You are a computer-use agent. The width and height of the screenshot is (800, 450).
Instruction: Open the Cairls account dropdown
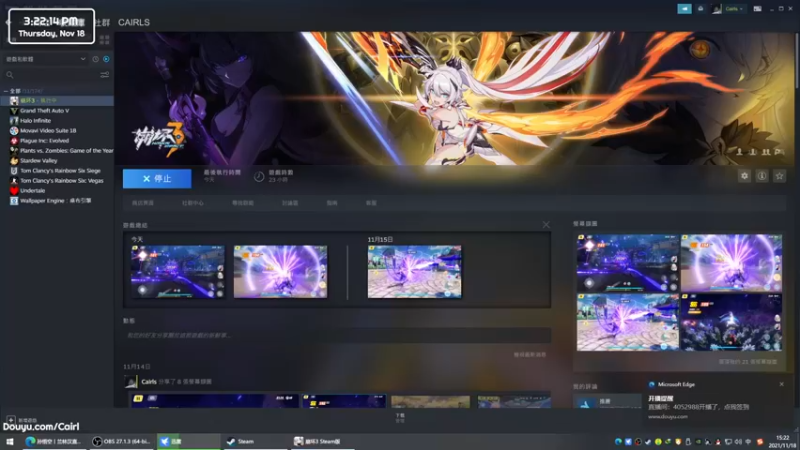tap(734, 9)
